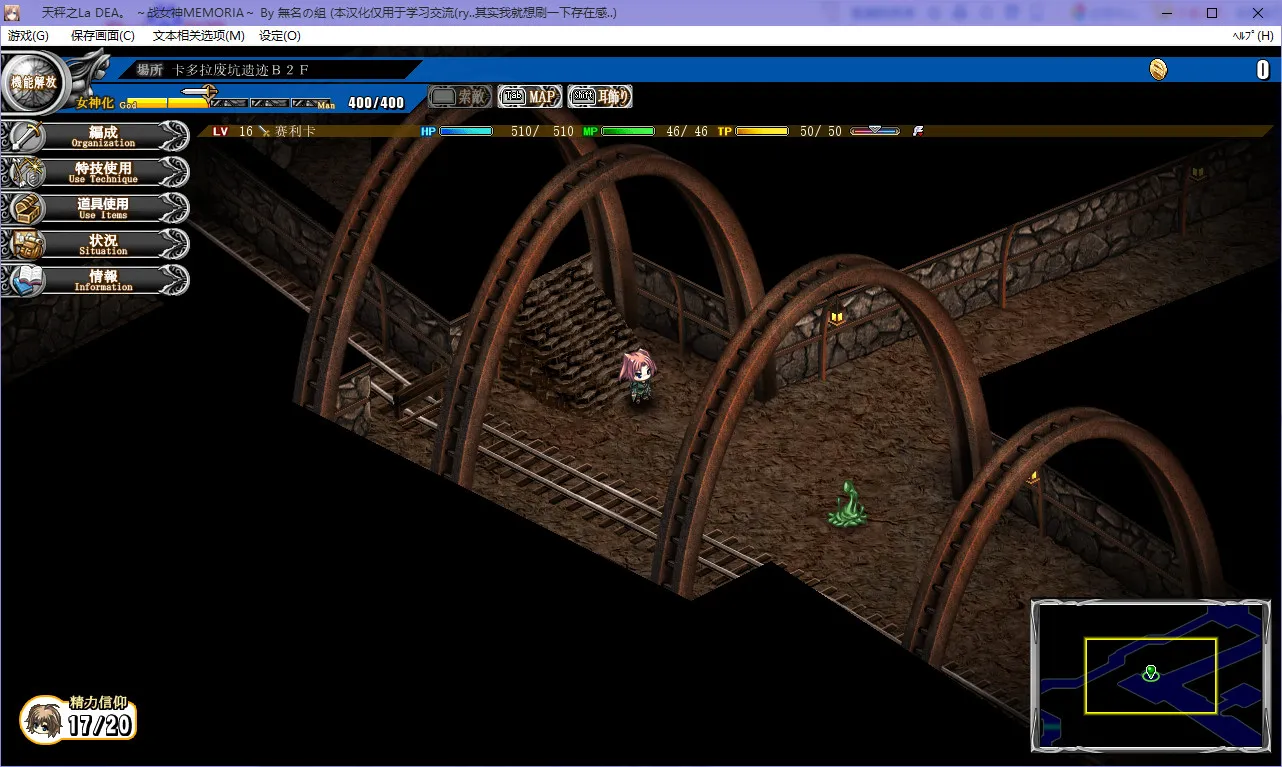Screen dimensions: 1282x767
Task: Click the green player marker on the minimap
Action: coord(1151,673)
